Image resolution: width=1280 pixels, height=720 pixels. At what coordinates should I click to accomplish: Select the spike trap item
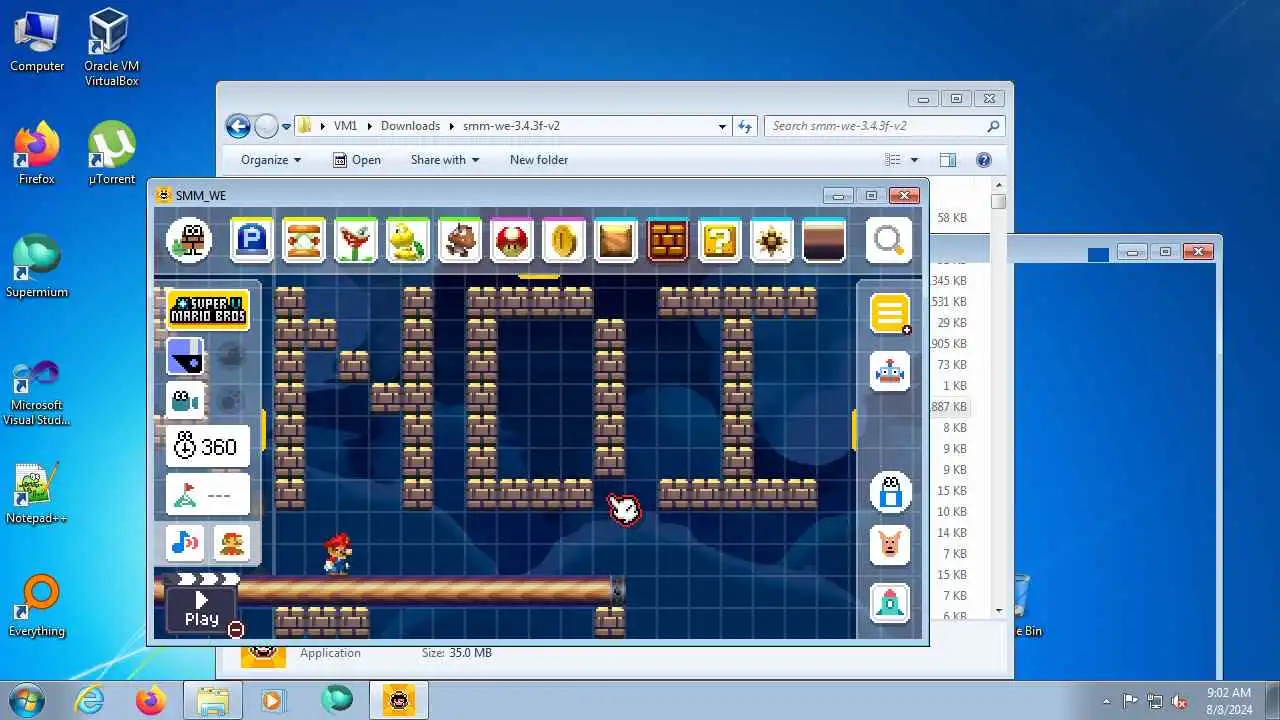[x=772, y=240]
